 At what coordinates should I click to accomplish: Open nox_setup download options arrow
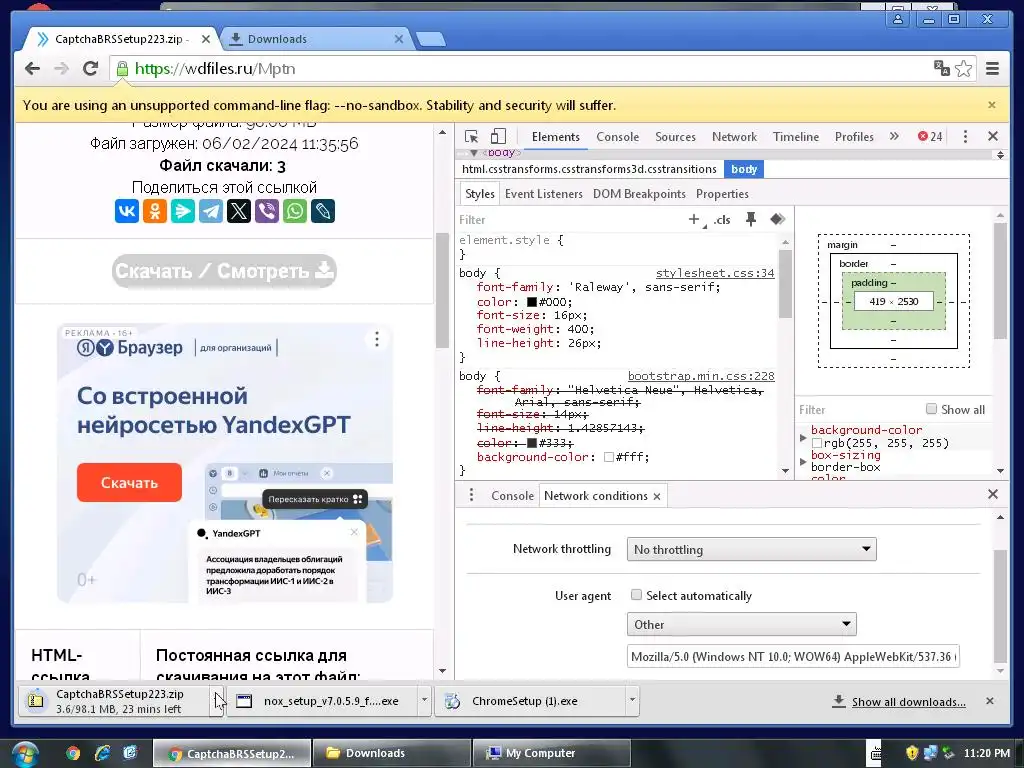pos(424,699)
